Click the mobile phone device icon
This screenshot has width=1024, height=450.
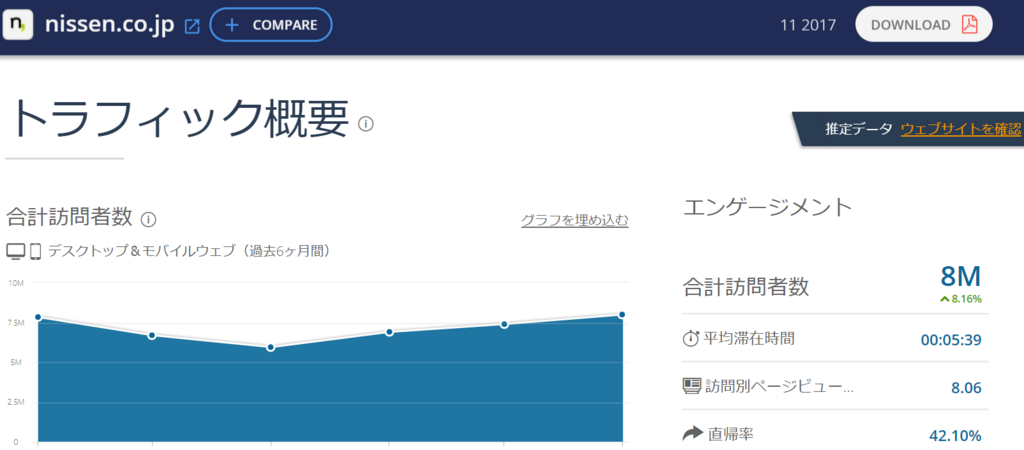[x=35, y=251]
